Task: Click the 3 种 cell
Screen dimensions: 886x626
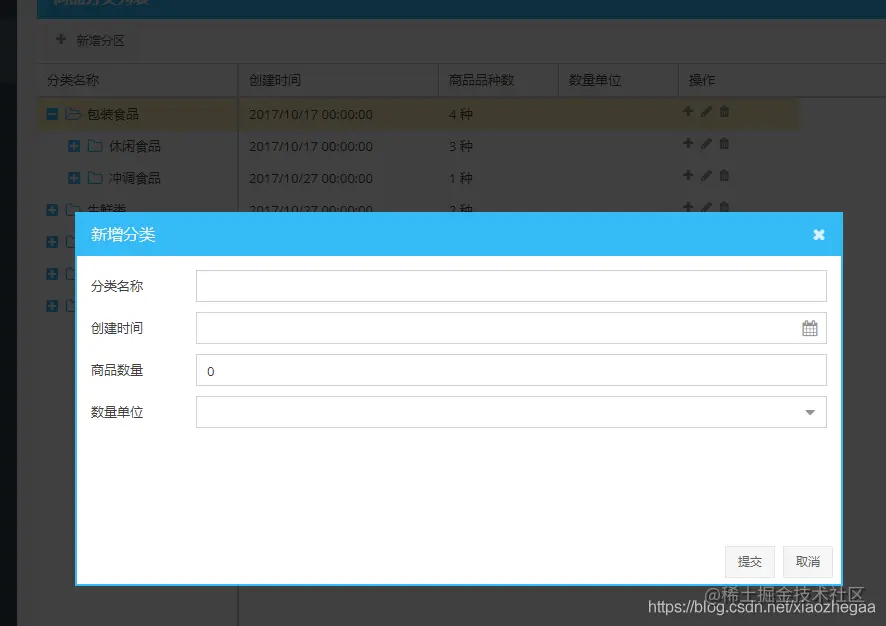Action: point(461,146)
